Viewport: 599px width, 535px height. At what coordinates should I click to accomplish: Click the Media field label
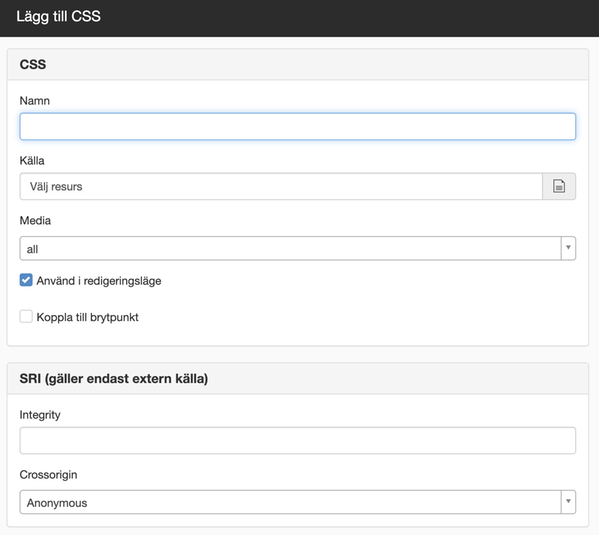[x=35, y=220]
